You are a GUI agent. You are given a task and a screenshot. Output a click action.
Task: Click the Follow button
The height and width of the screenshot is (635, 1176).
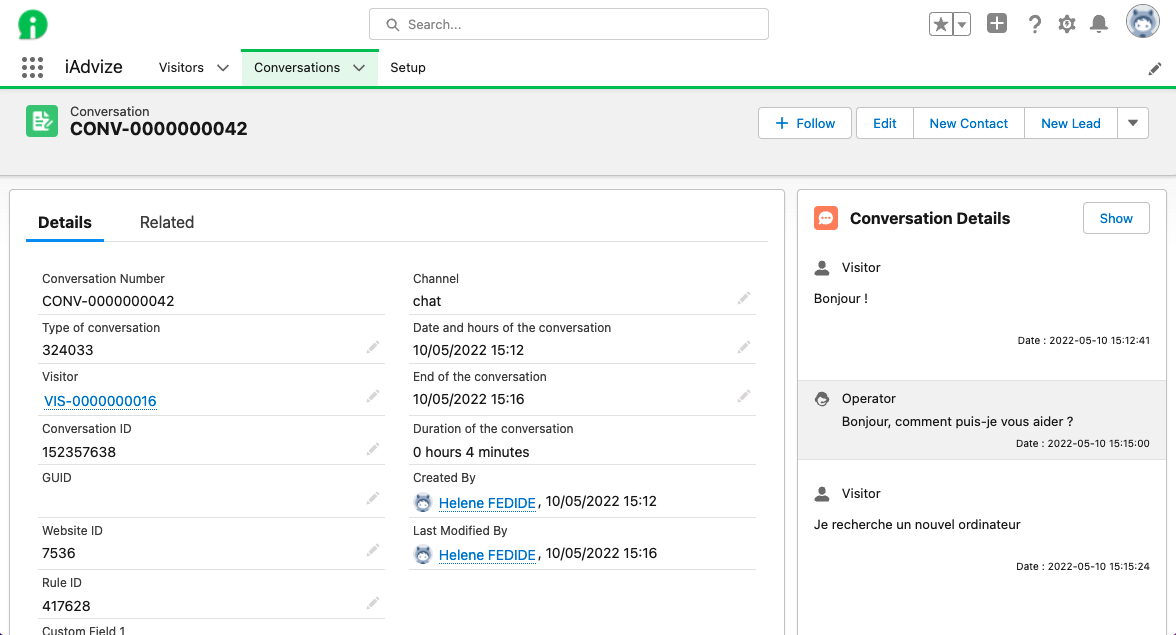click(x=805, y=123)
